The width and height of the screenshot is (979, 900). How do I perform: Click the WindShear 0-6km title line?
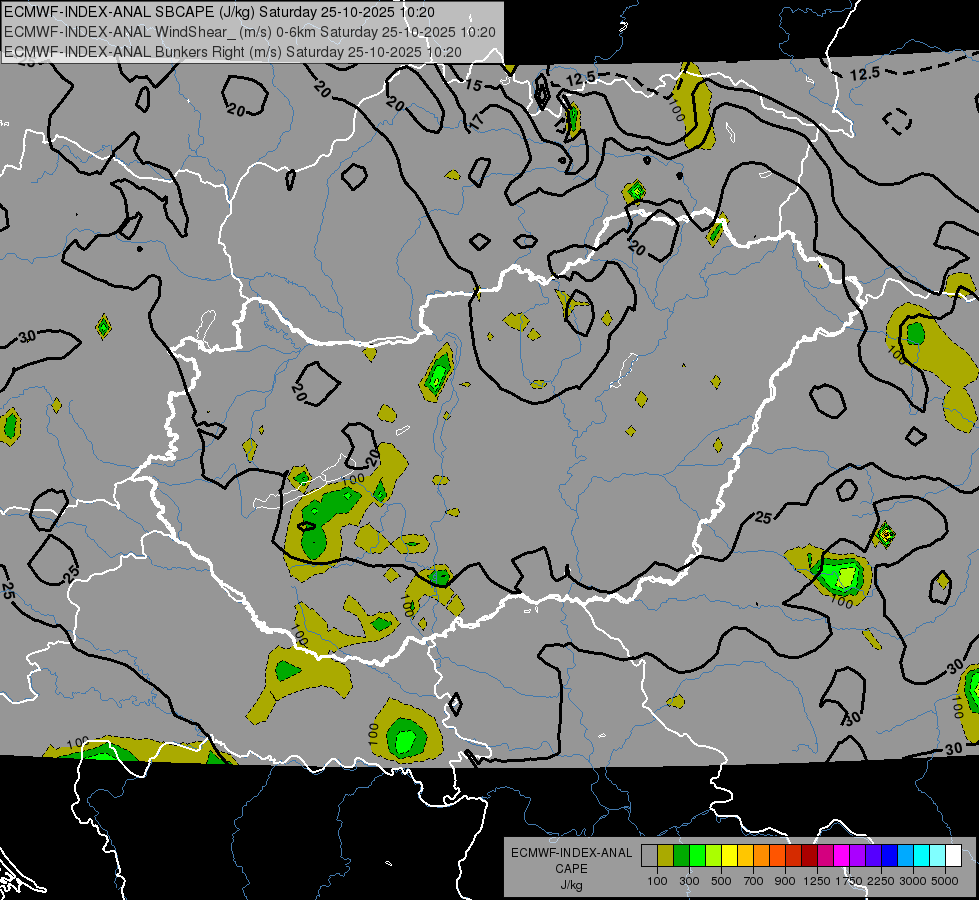coord(250,32)
